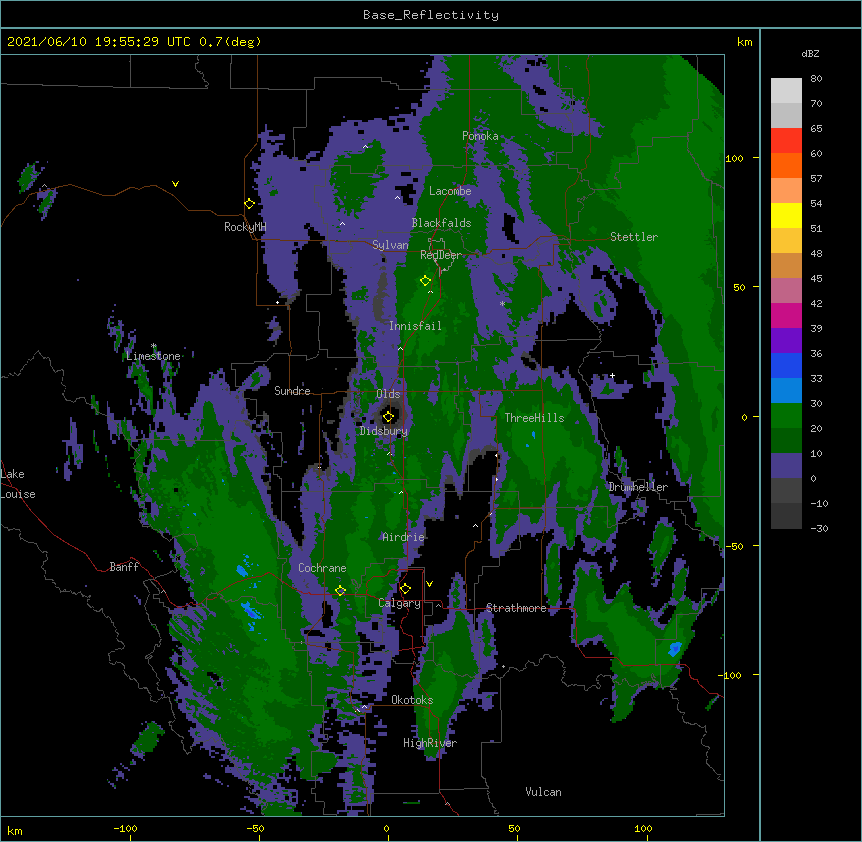862x842 pixels.
Task: Click the Vulcan city label
Action: click(543, 792)
